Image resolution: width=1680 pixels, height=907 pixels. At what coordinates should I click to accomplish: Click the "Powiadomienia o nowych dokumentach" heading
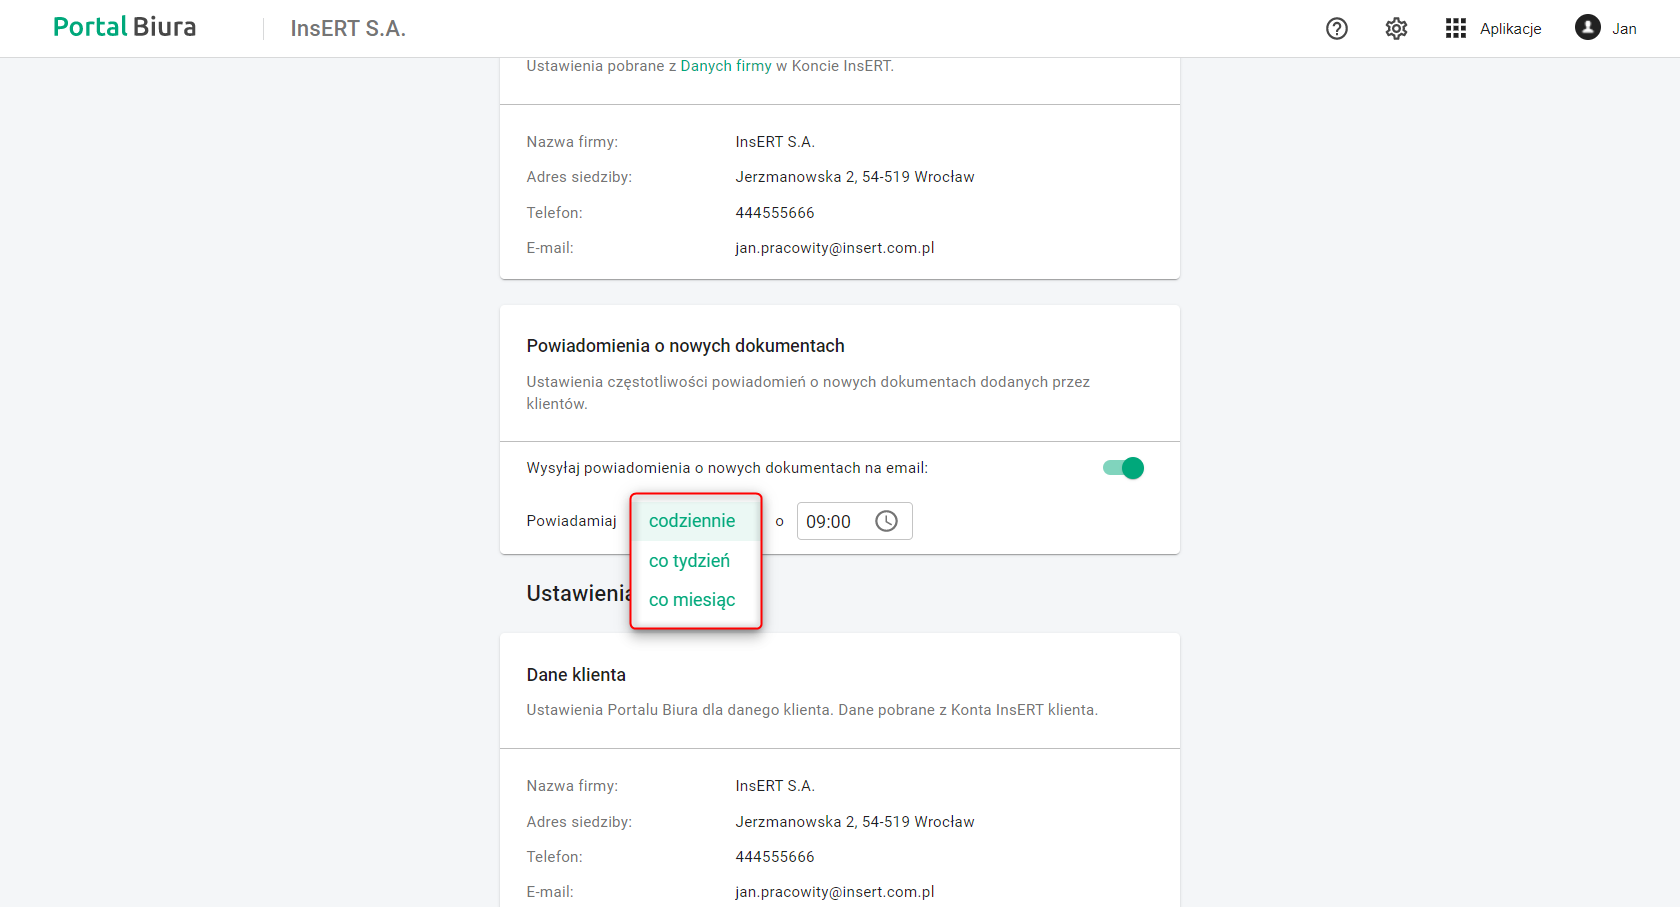[x=685, y=346]
